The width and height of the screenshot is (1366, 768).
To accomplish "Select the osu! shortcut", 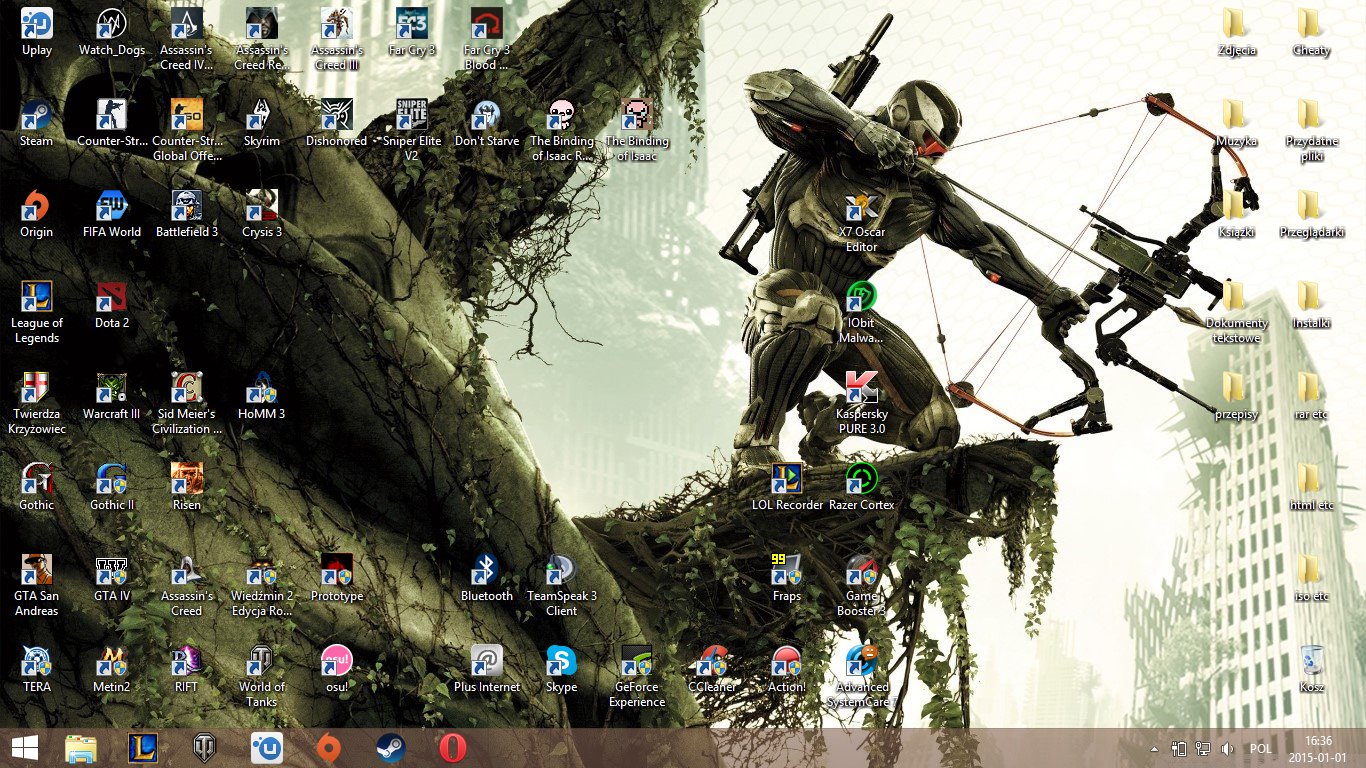I will coord(337,669).
